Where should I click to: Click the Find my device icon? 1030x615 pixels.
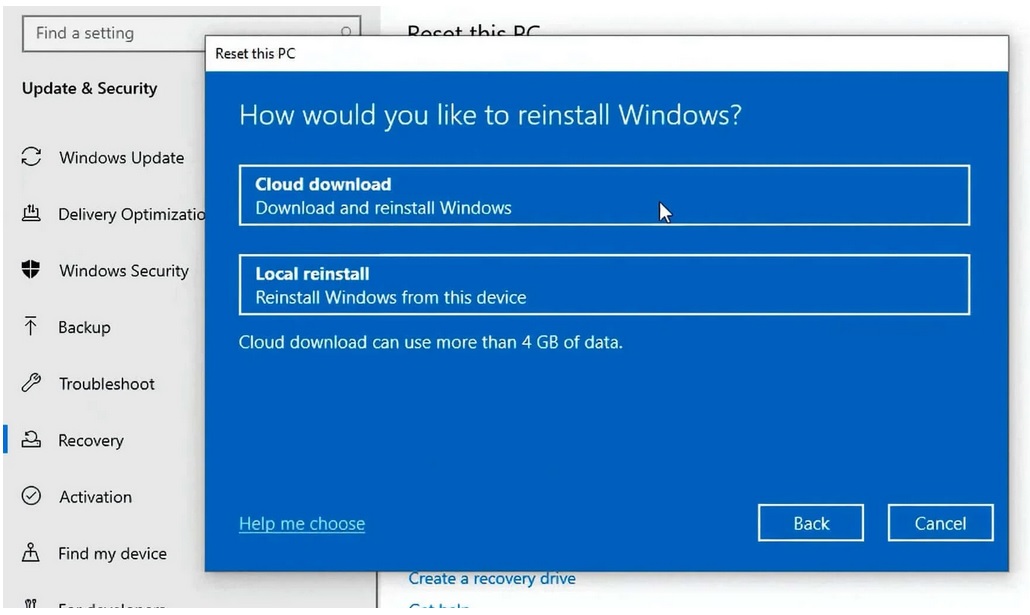[x=31, y=552]
